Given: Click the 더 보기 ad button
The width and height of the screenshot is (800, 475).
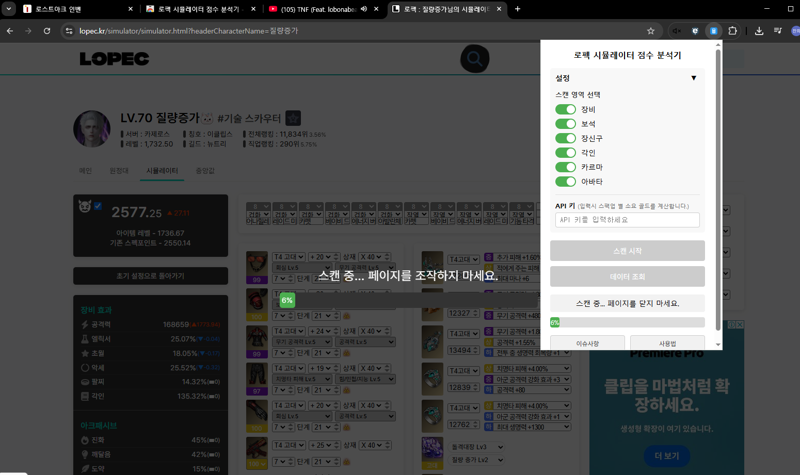Looking at the screenshot, I should pos(666,456).
